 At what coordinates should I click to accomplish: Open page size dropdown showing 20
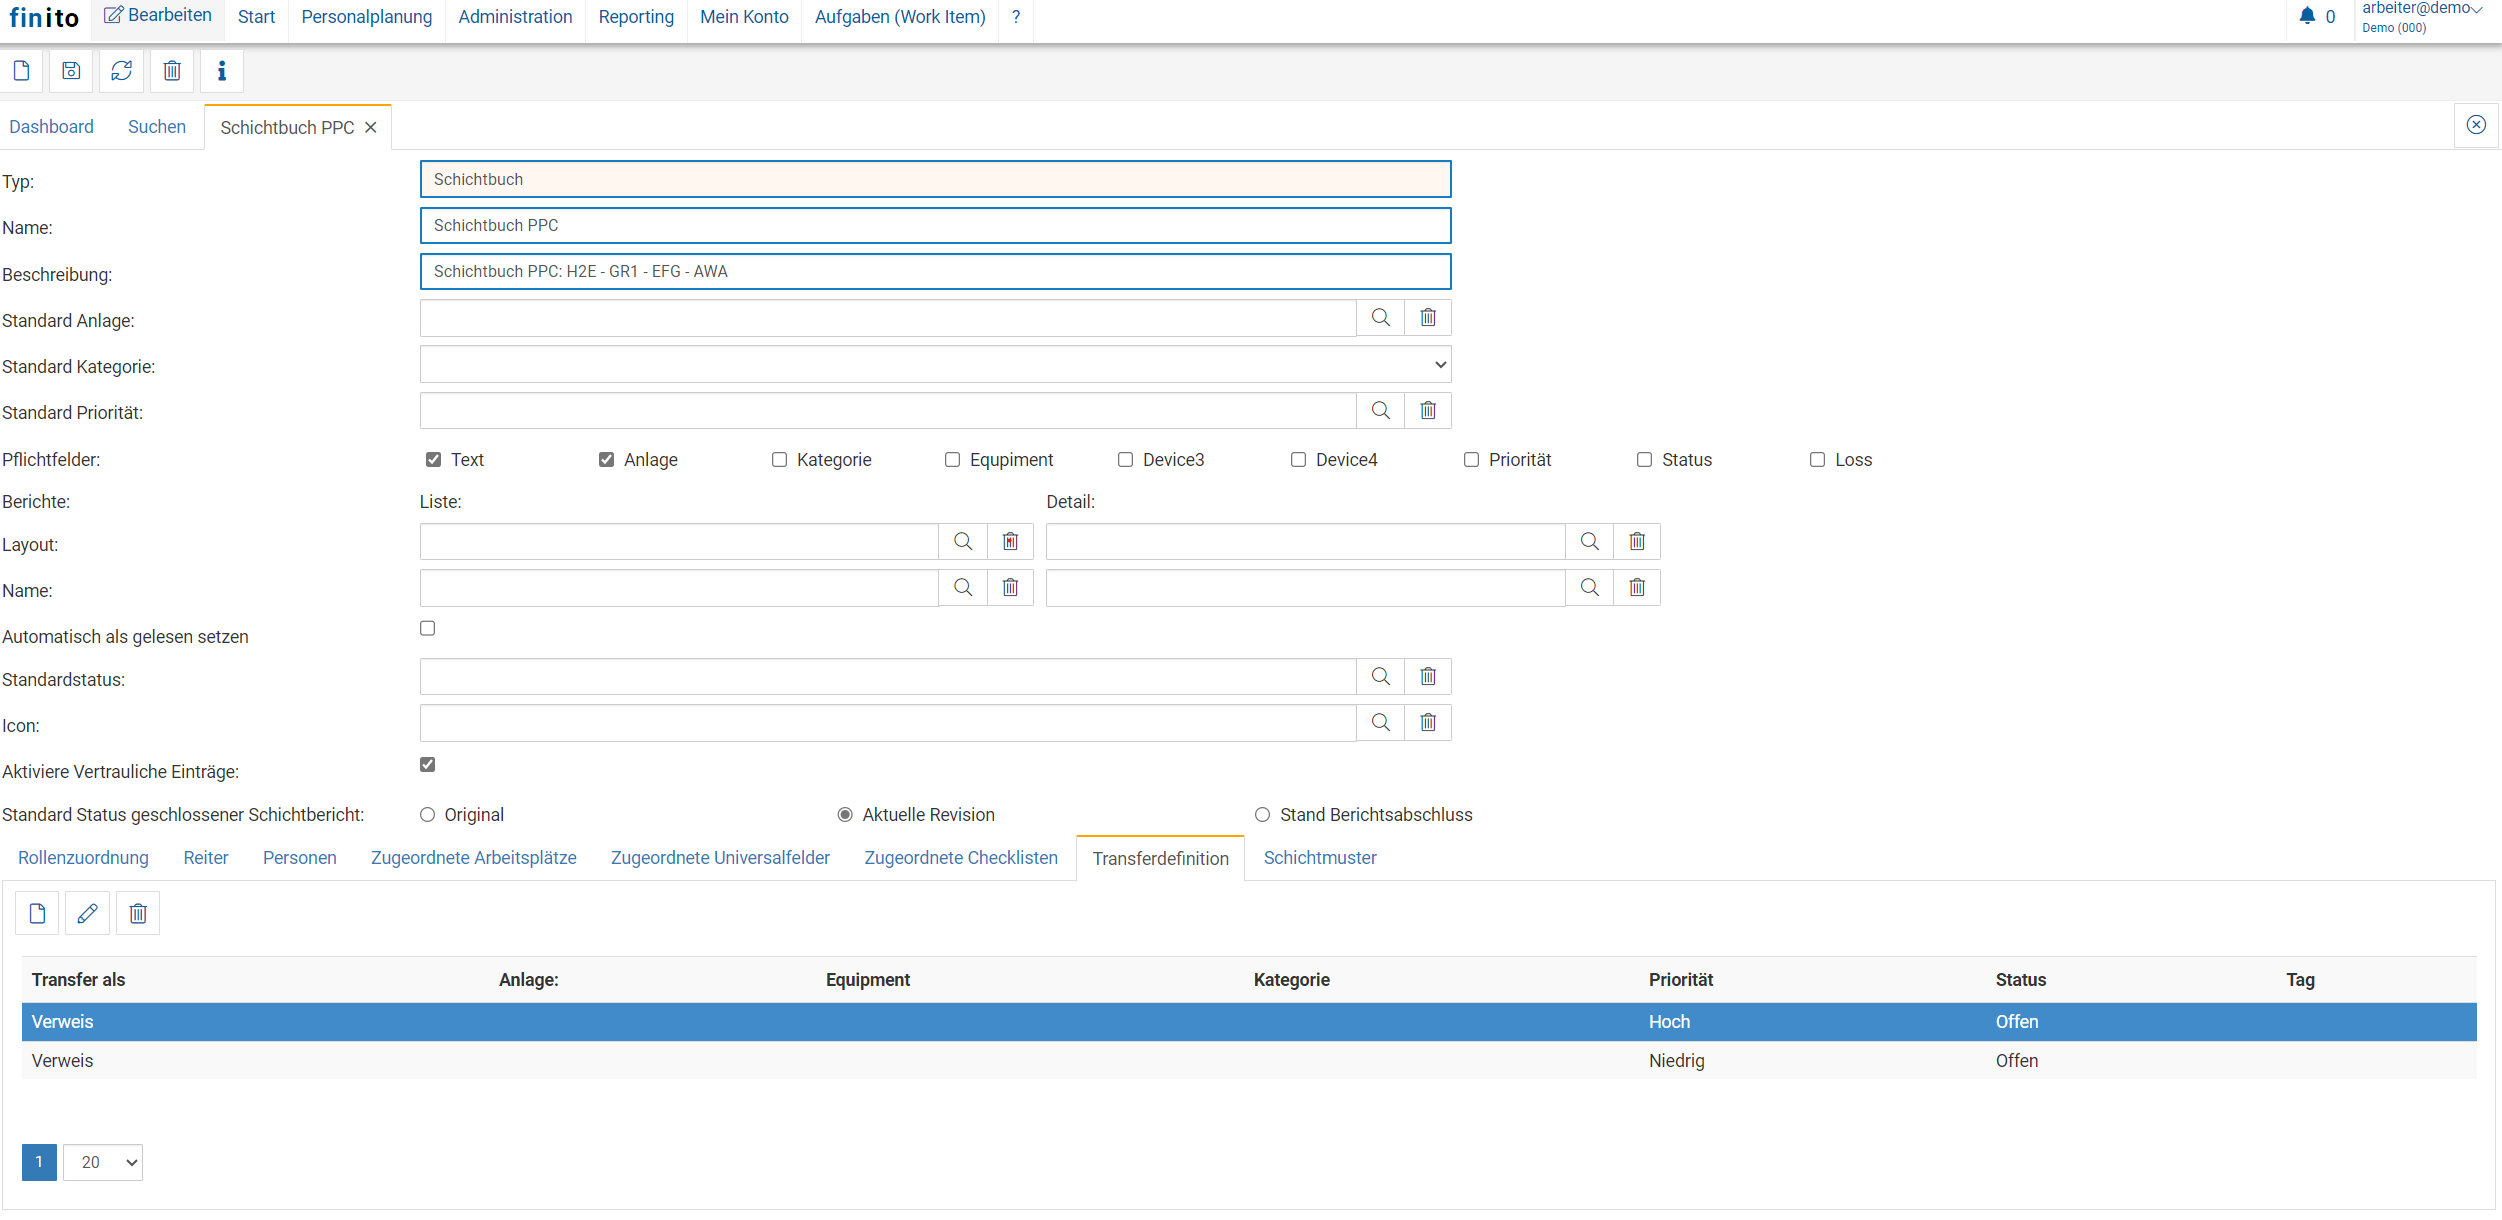coord(103,1162)
